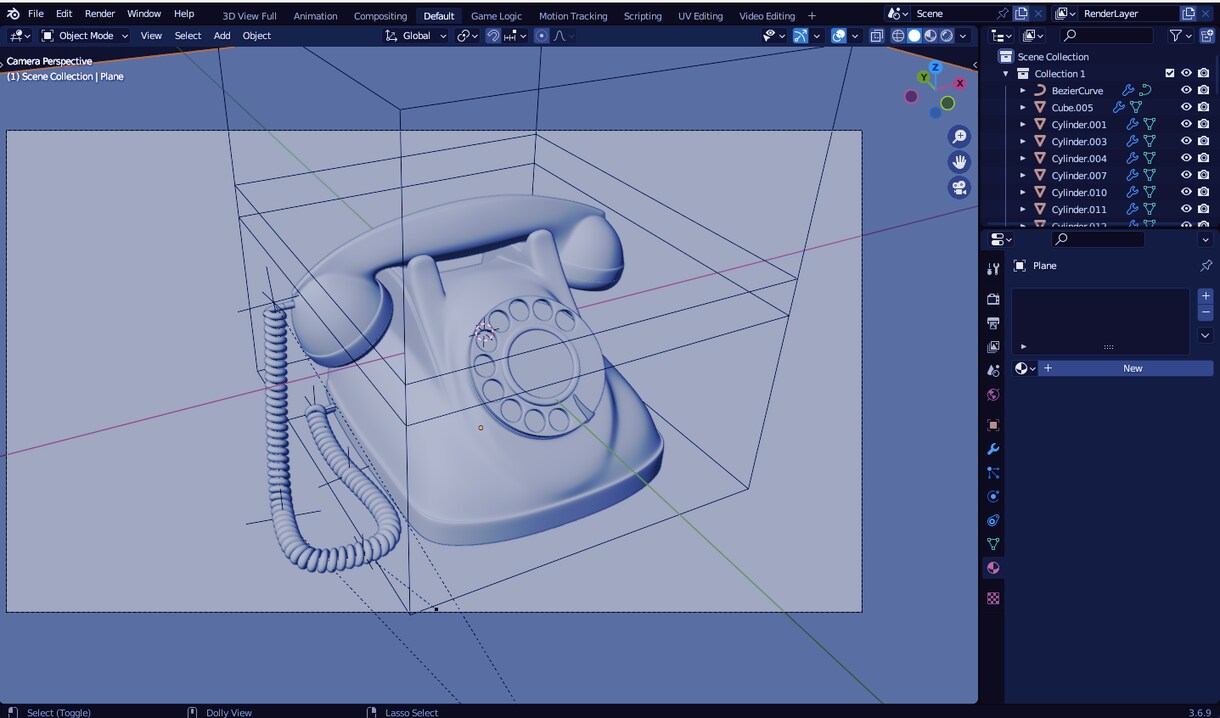Open the viewport Add menu
The image size is (1220, 718).
point(222,36)
